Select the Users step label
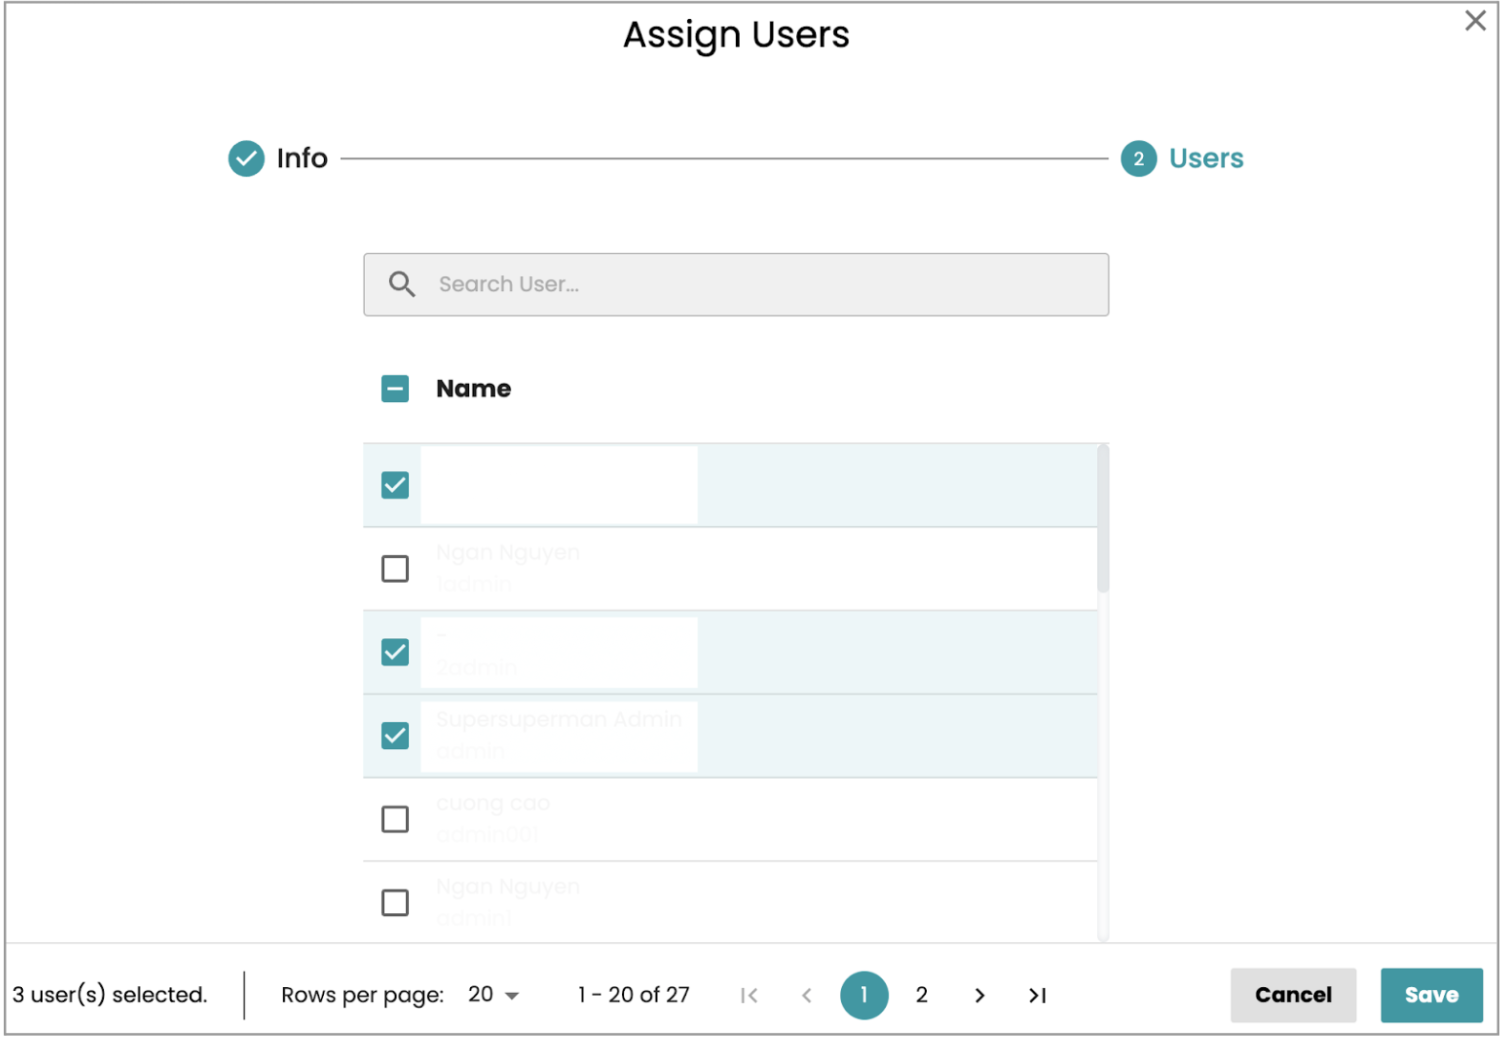Screen dimensions: 1504x1040 click(x=1206, y=159)
